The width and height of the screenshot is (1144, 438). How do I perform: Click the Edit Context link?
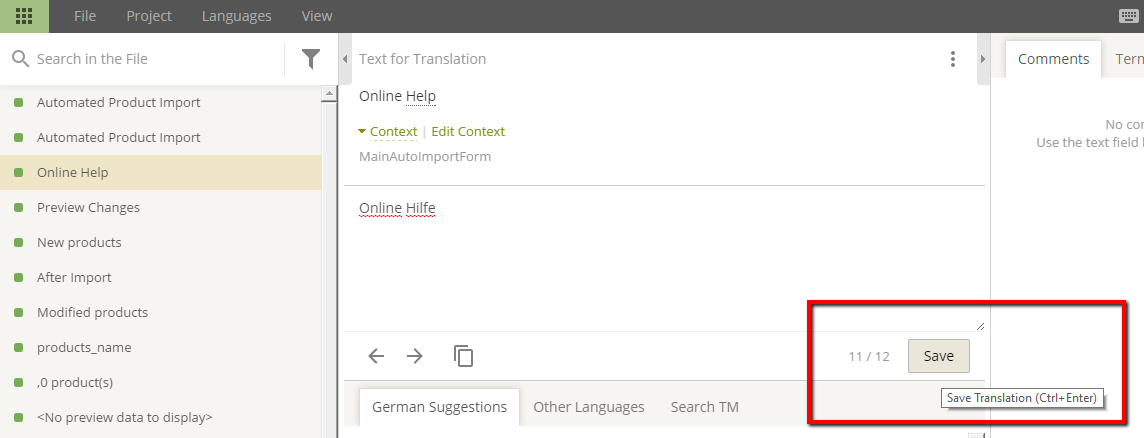point(468,131)
